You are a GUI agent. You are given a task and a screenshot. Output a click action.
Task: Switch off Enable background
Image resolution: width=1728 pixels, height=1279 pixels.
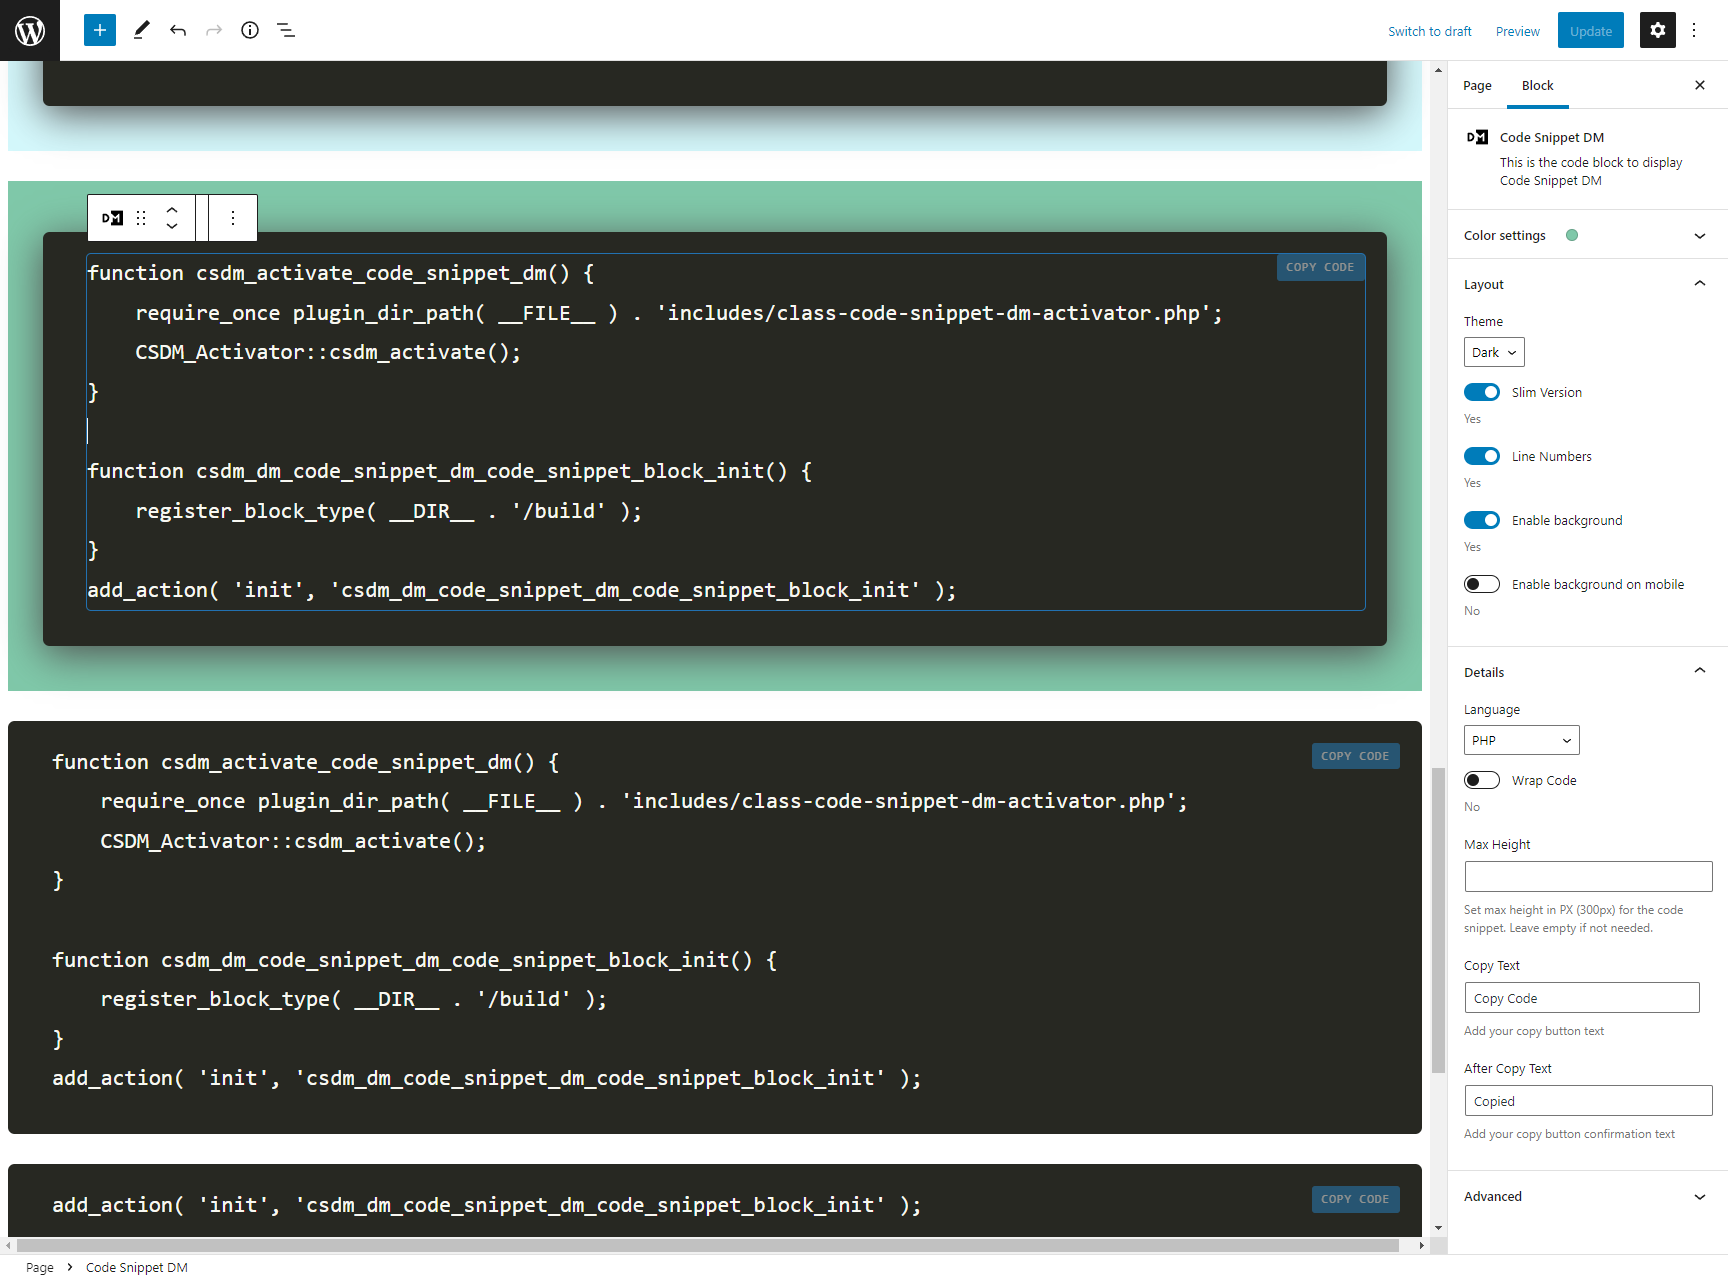tap(1482, 520)
